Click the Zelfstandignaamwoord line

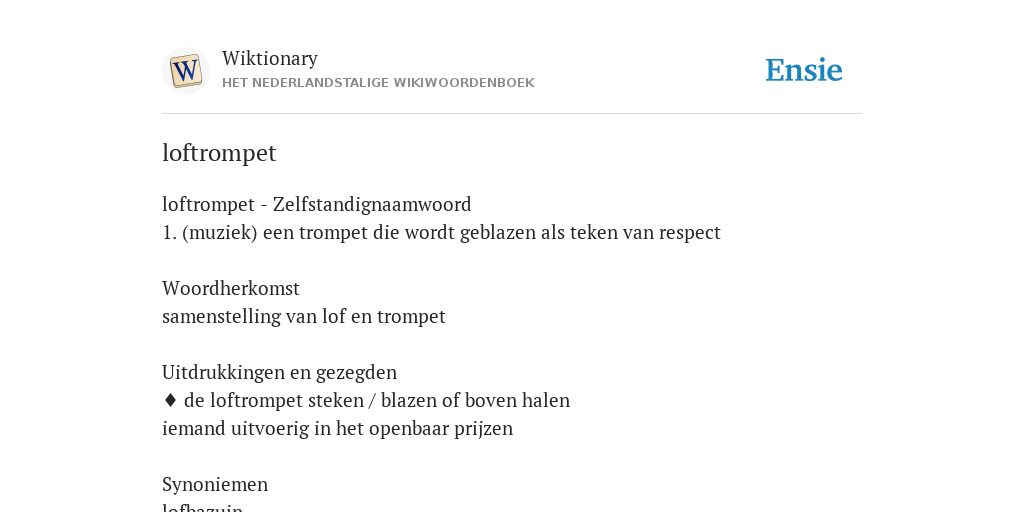(x=317, y=204)
